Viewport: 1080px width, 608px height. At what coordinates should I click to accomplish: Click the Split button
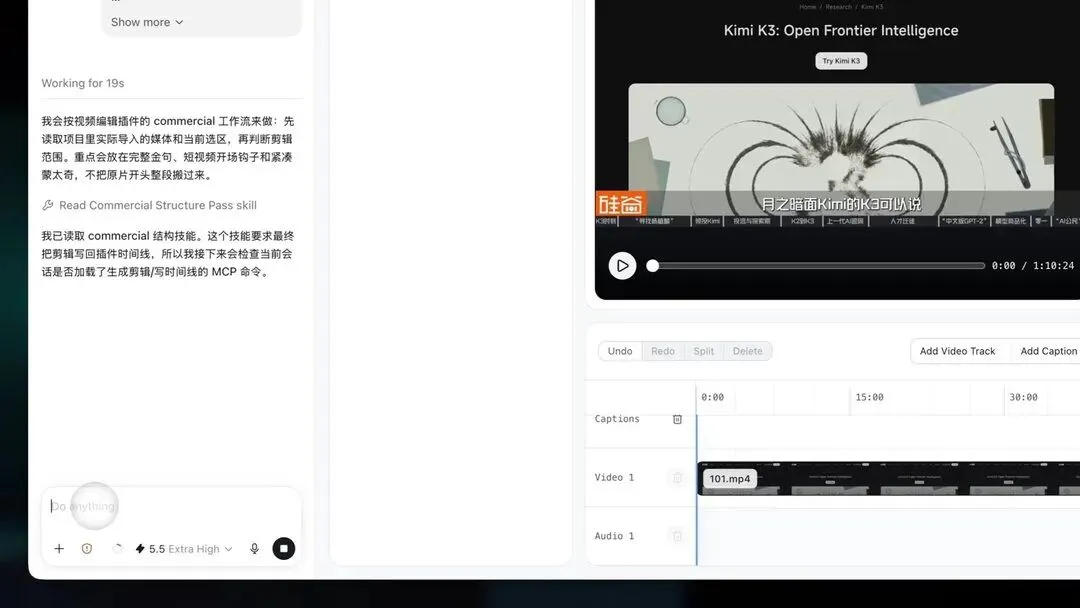point(703,351)
